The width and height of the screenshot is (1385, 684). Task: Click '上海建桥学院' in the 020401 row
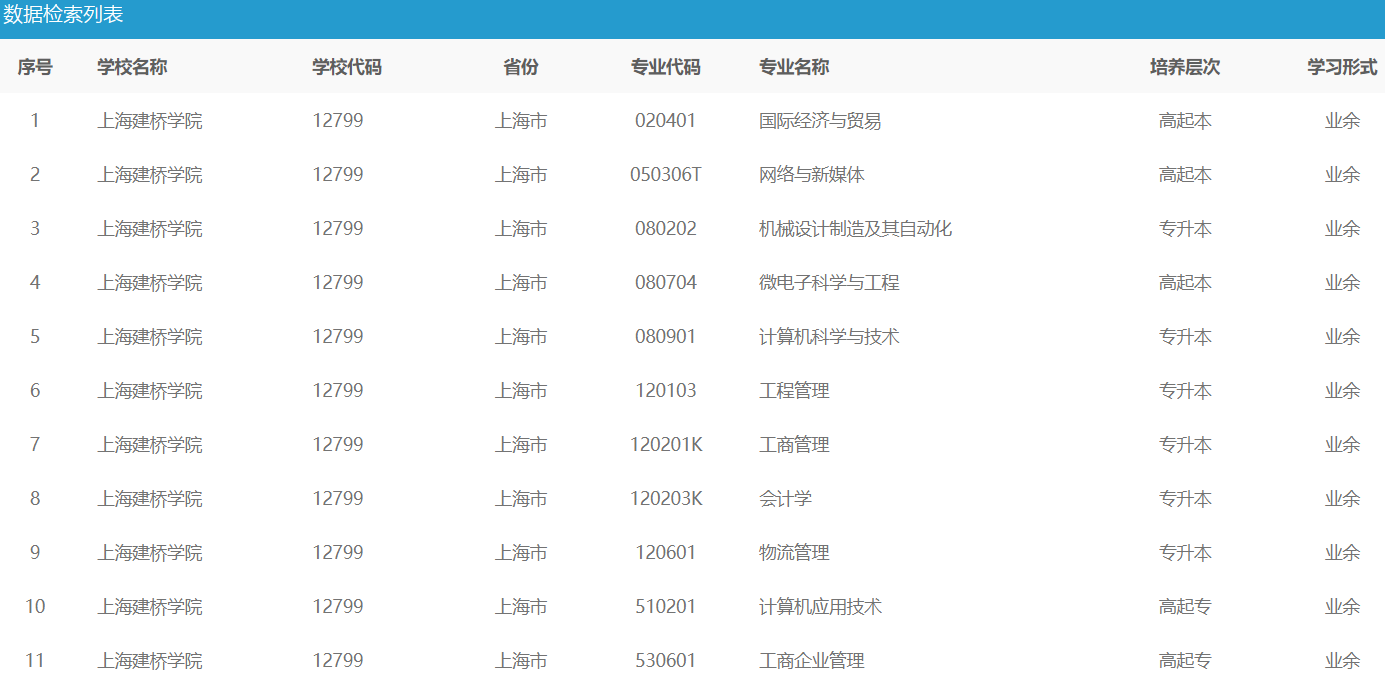coord(150,121)
